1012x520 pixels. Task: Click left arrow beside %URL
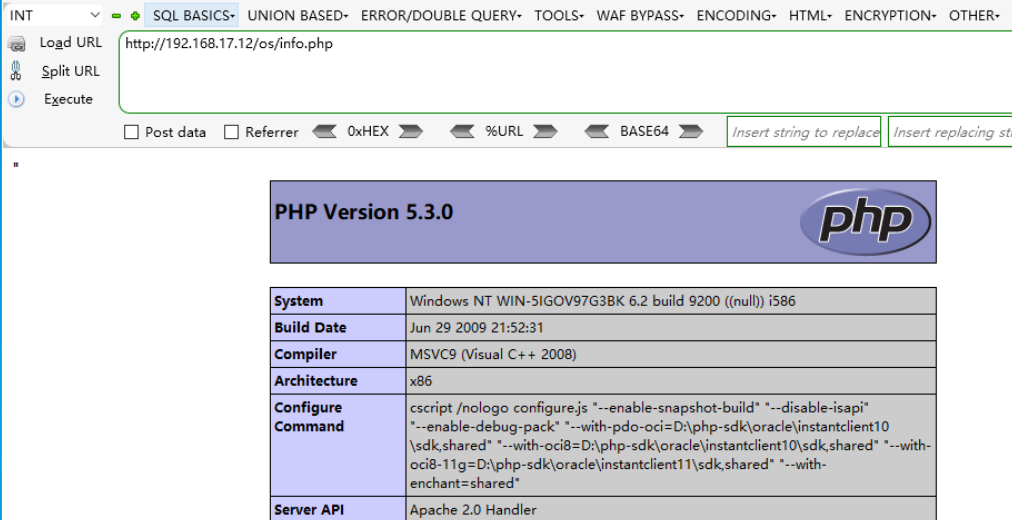pos(462,132)
